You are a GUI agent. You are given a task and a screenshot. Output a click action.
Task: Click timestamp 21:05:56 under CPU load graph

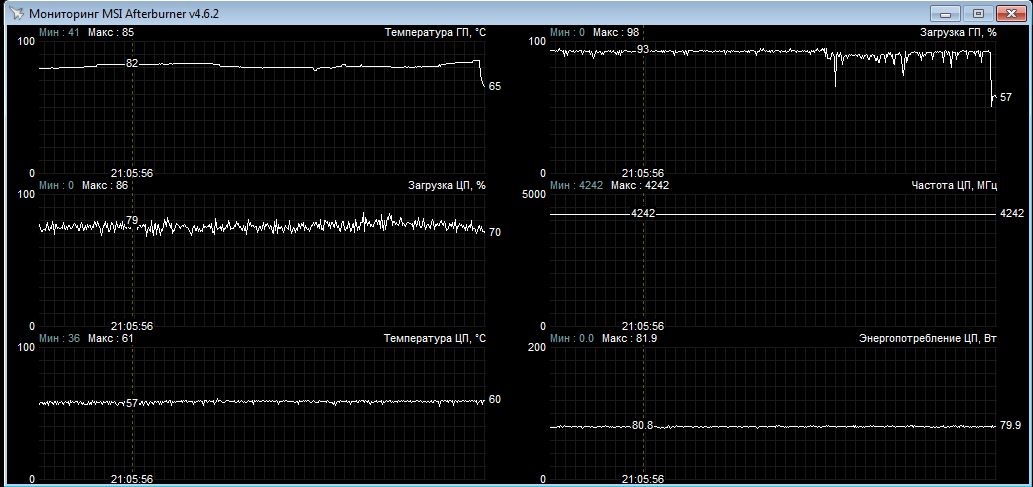(x=132, y=326)
